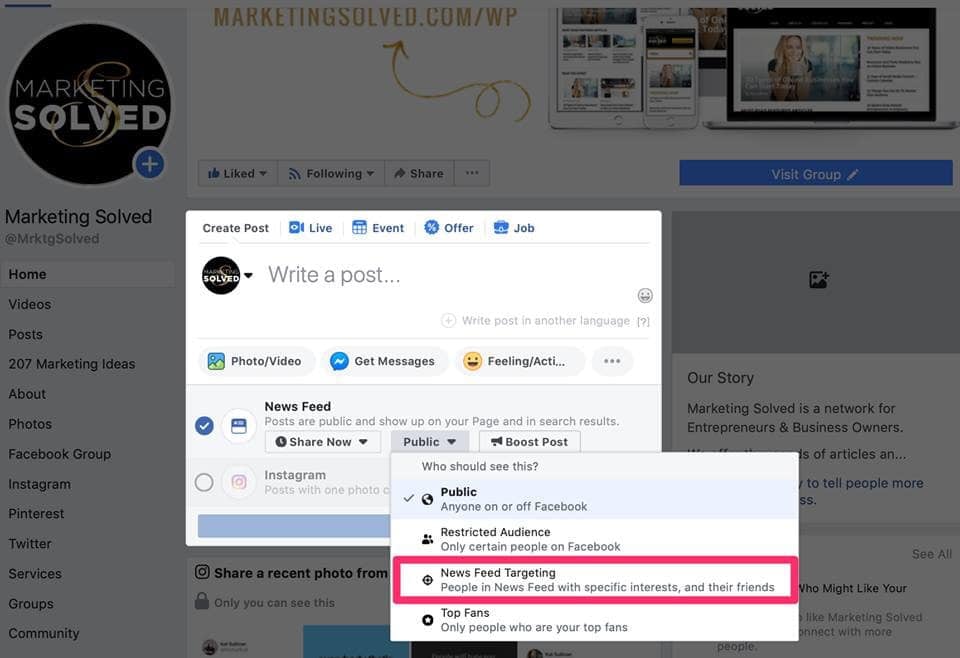Screen dimensions: 960x658
Task: Click the Marketing Solved profile picture
Action: click(x=90, y=104)
